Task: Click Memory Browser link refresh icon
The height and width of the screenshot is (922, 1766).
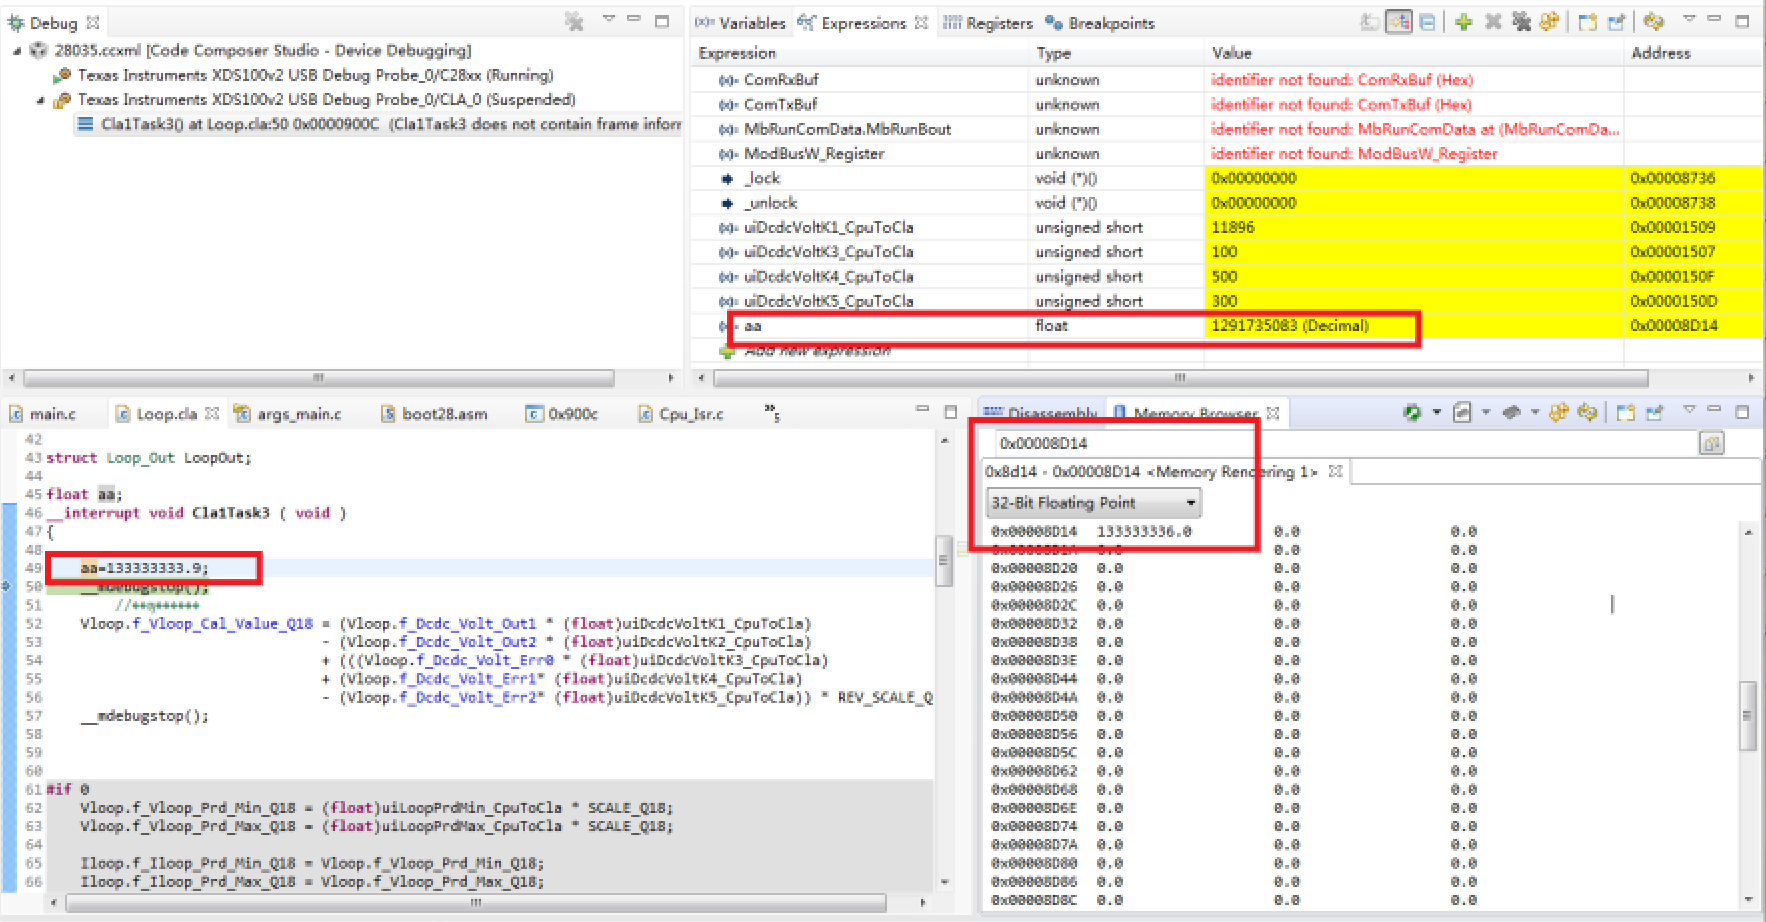Action: (1587, 412)
